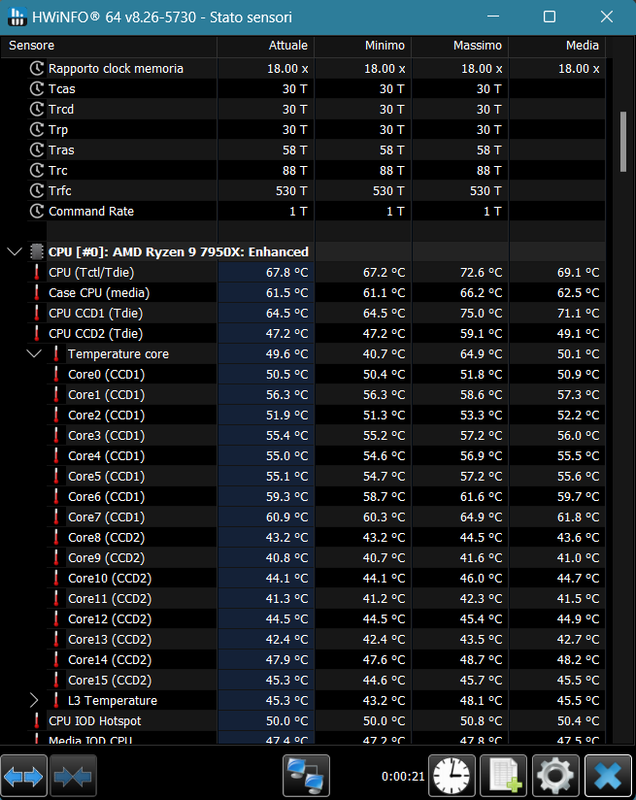
Task: Open sensor settings gear icon
Action: [x=555, y=776]
